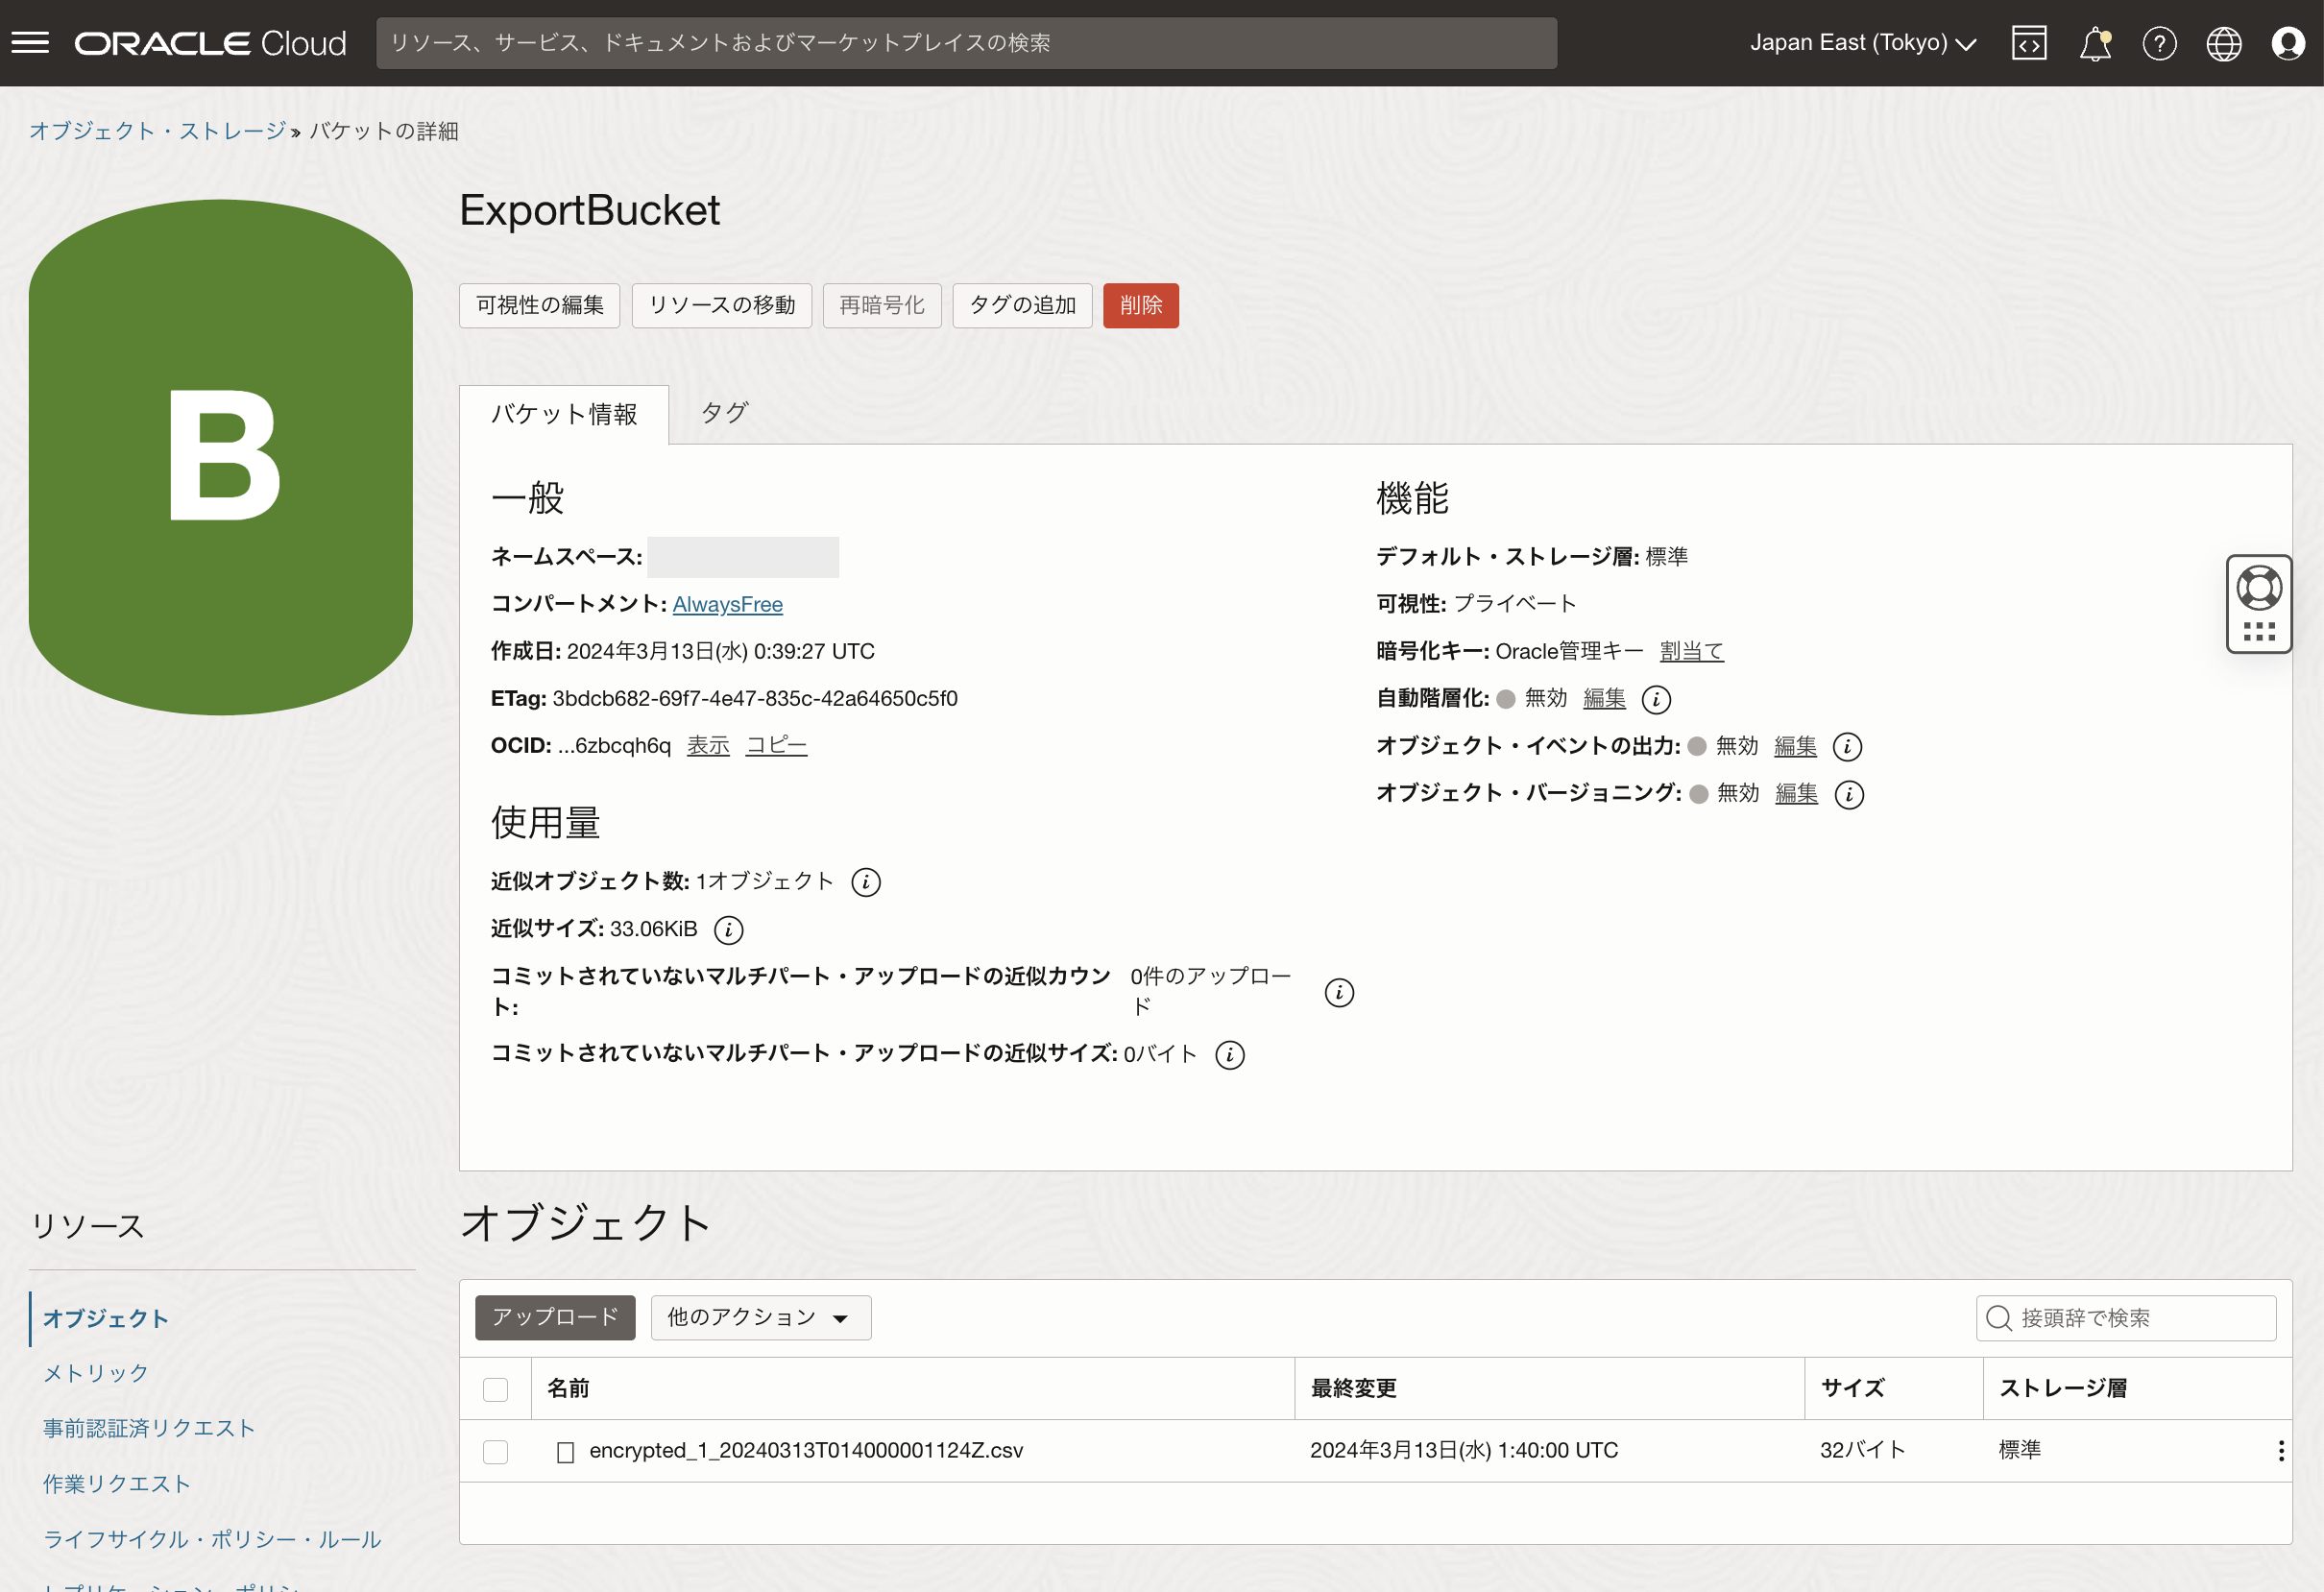Screen dimensions: 2324x1592
Task: Open the navigation hamburger menu
Action: [30, 42]
